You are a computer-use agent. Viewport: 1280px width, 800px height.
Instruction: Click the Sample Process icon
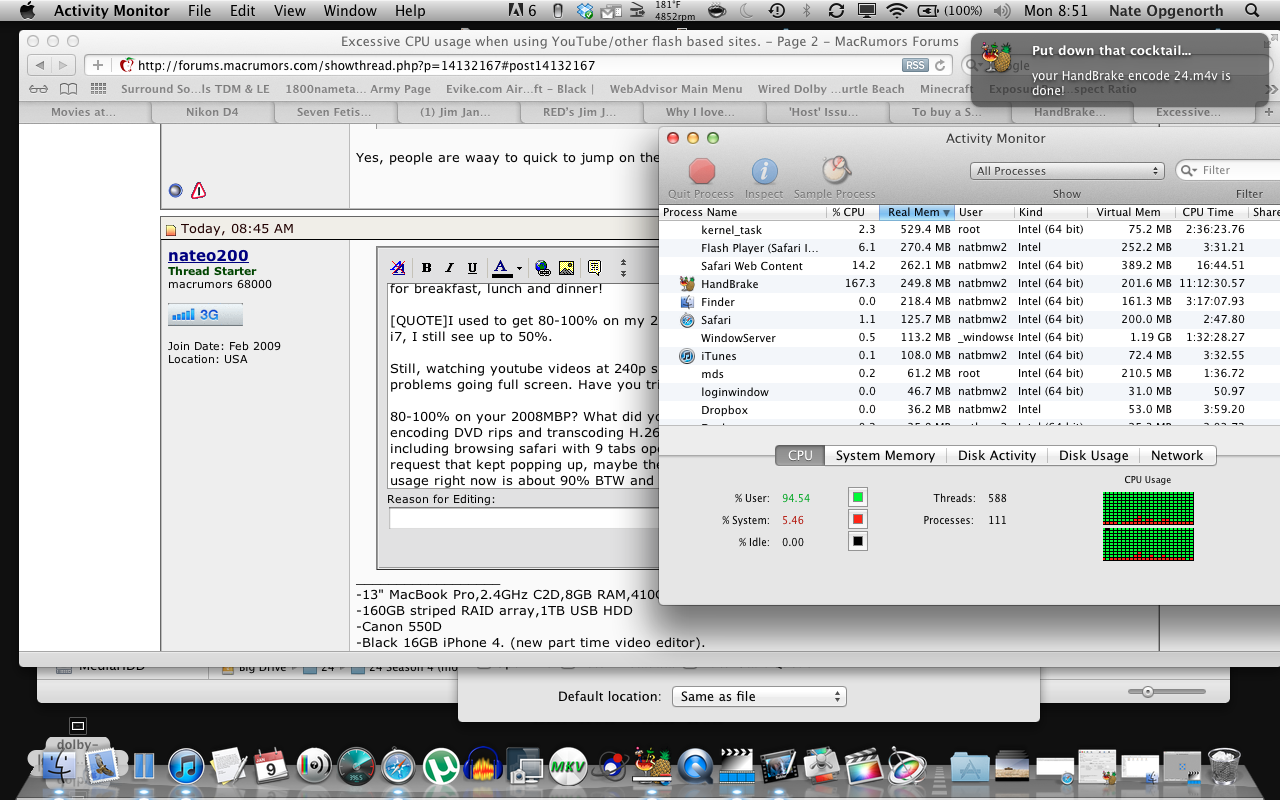[x=834, y=171]
